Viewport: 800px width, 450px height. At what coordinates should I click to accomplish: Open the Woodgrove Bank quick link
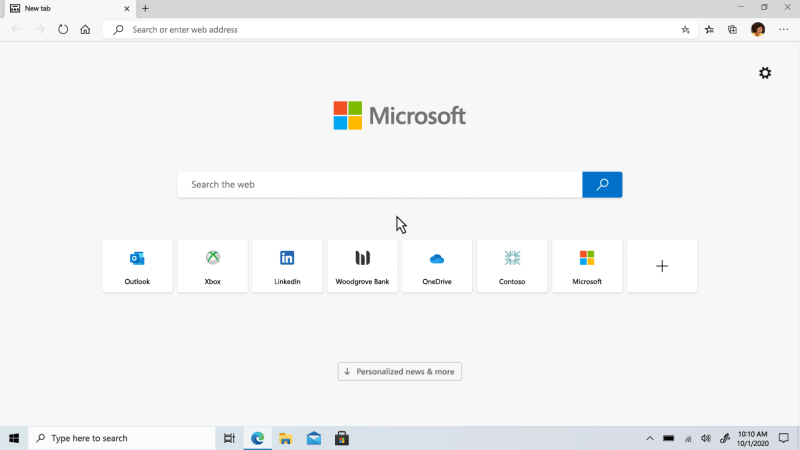click(x=362, y=266)
